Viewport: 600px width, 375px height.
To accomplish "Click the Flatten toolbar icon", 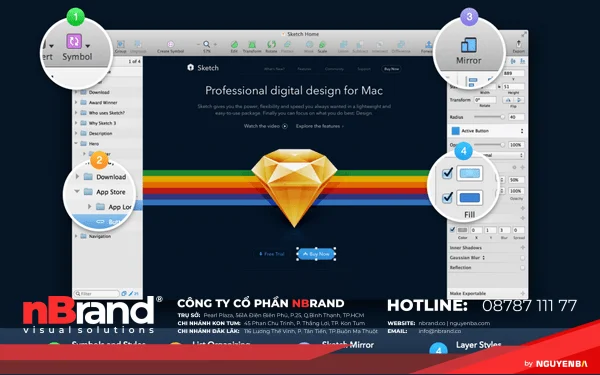I will tap(287, 44).
